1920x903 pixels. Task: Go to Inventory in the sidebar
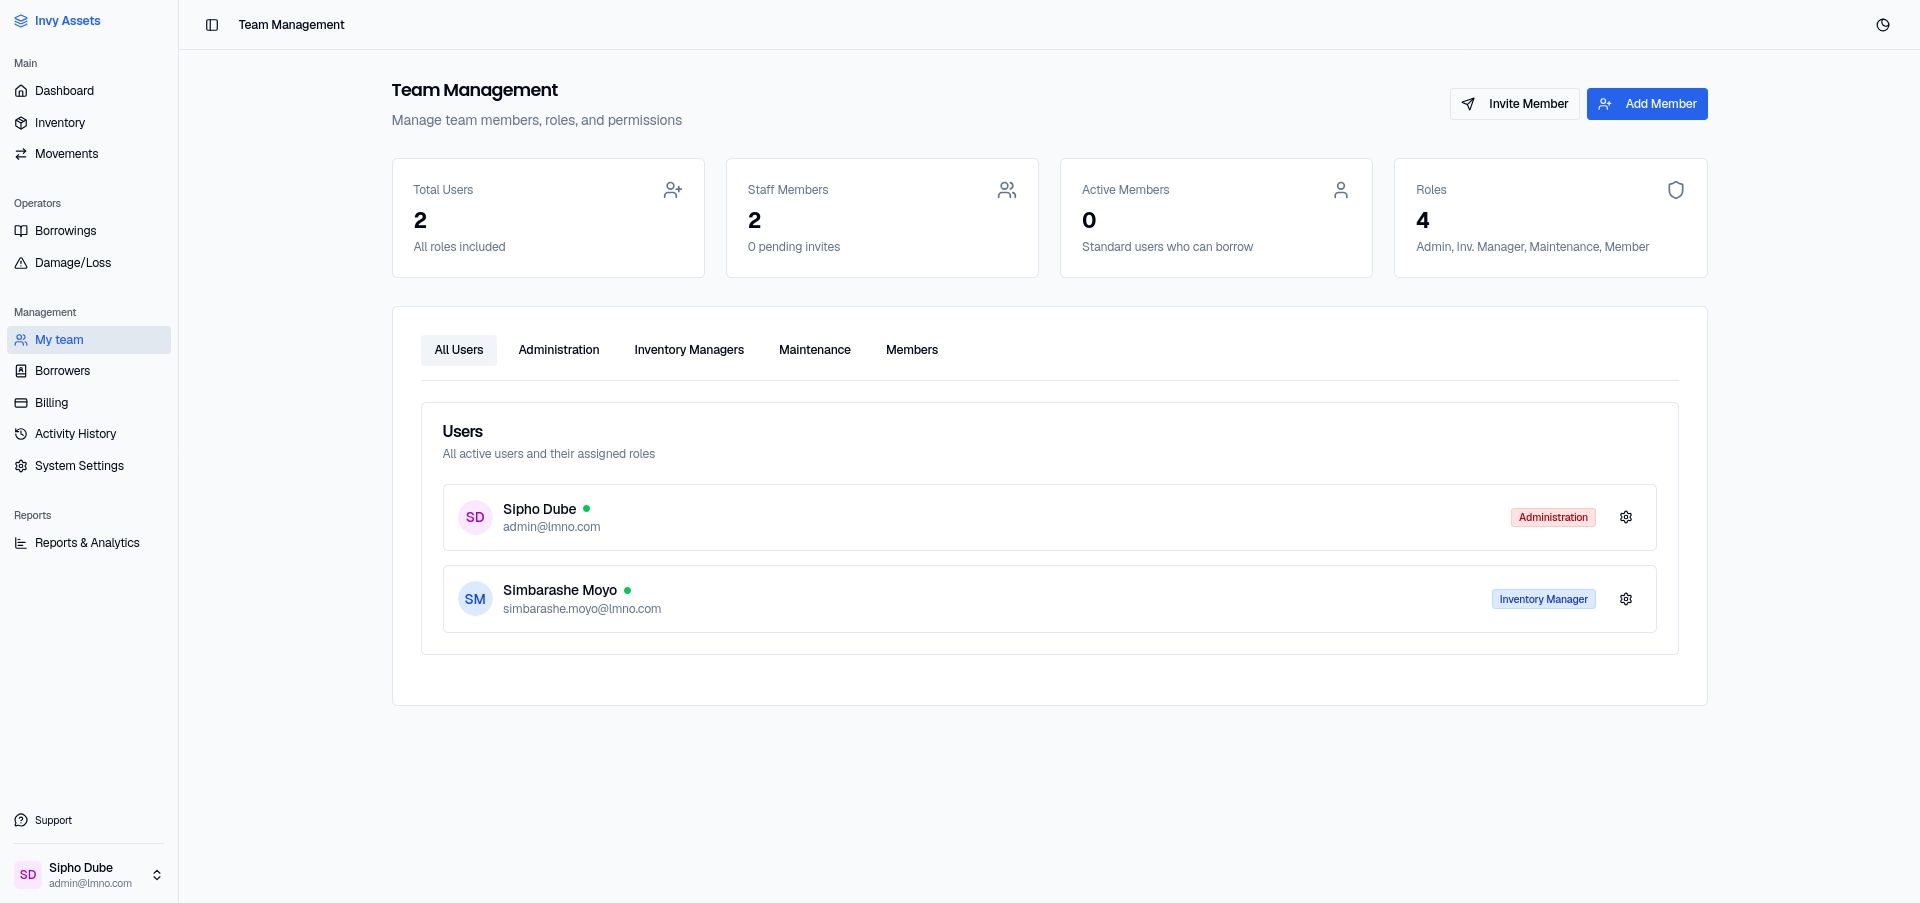point(89,123)
